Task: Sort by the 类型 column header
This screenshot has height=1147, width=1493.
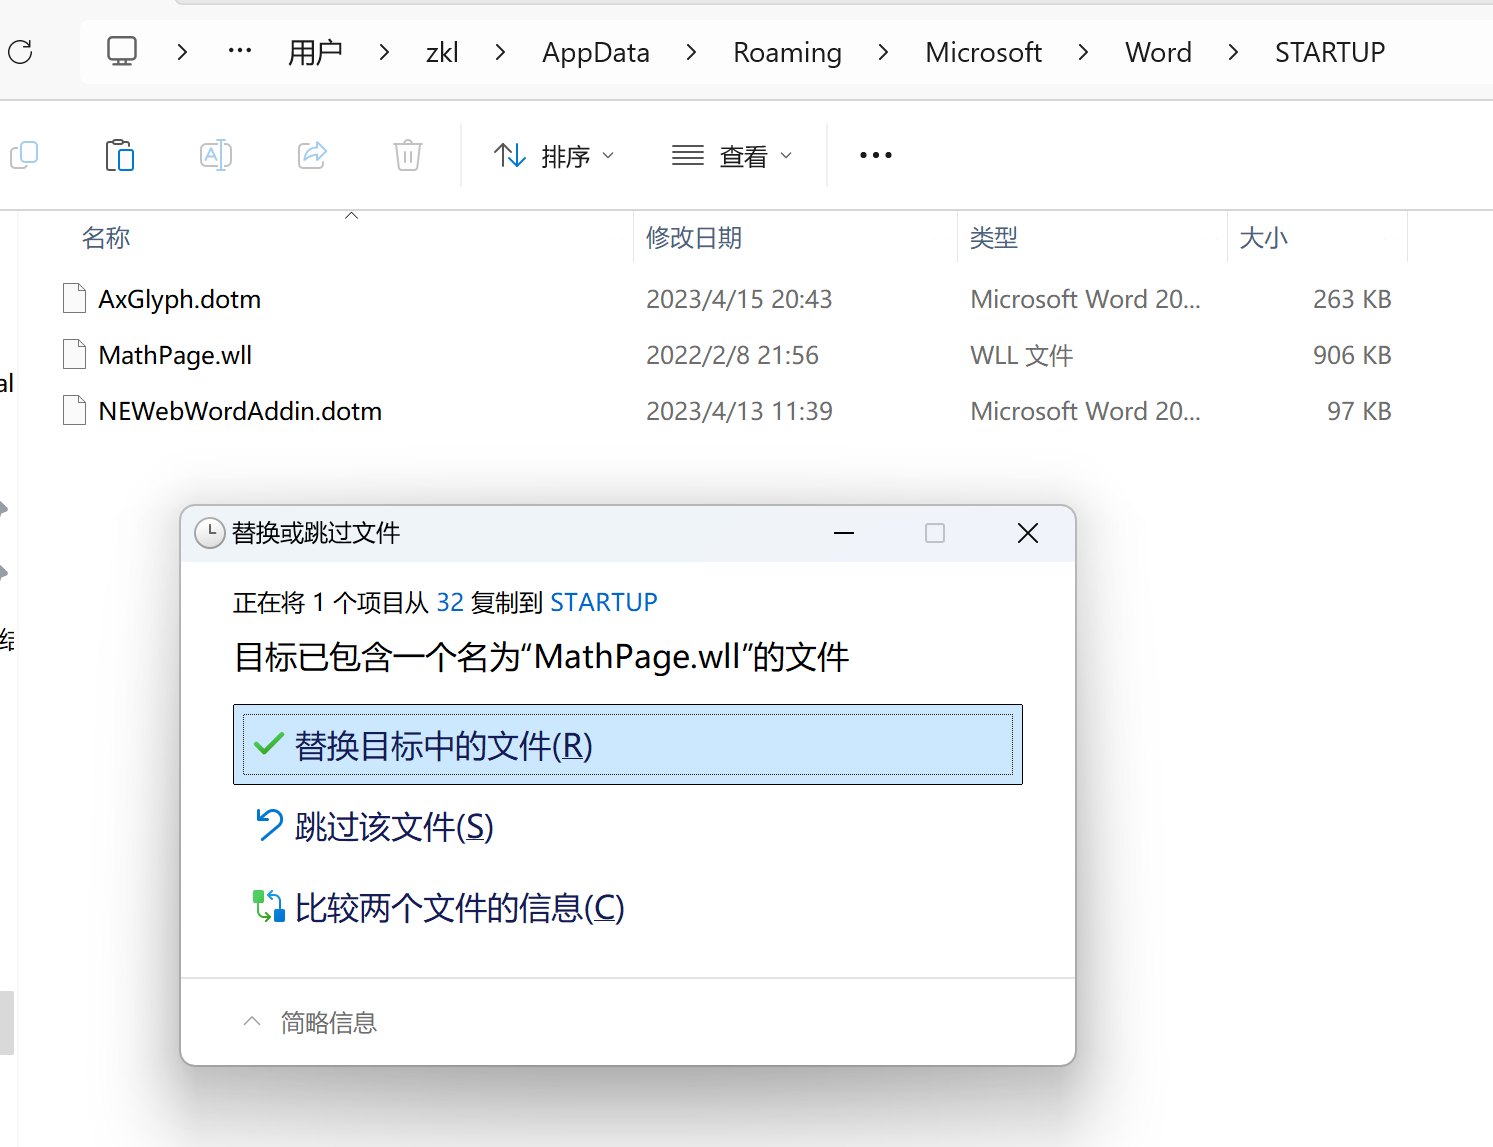Action: pos(994,238)
